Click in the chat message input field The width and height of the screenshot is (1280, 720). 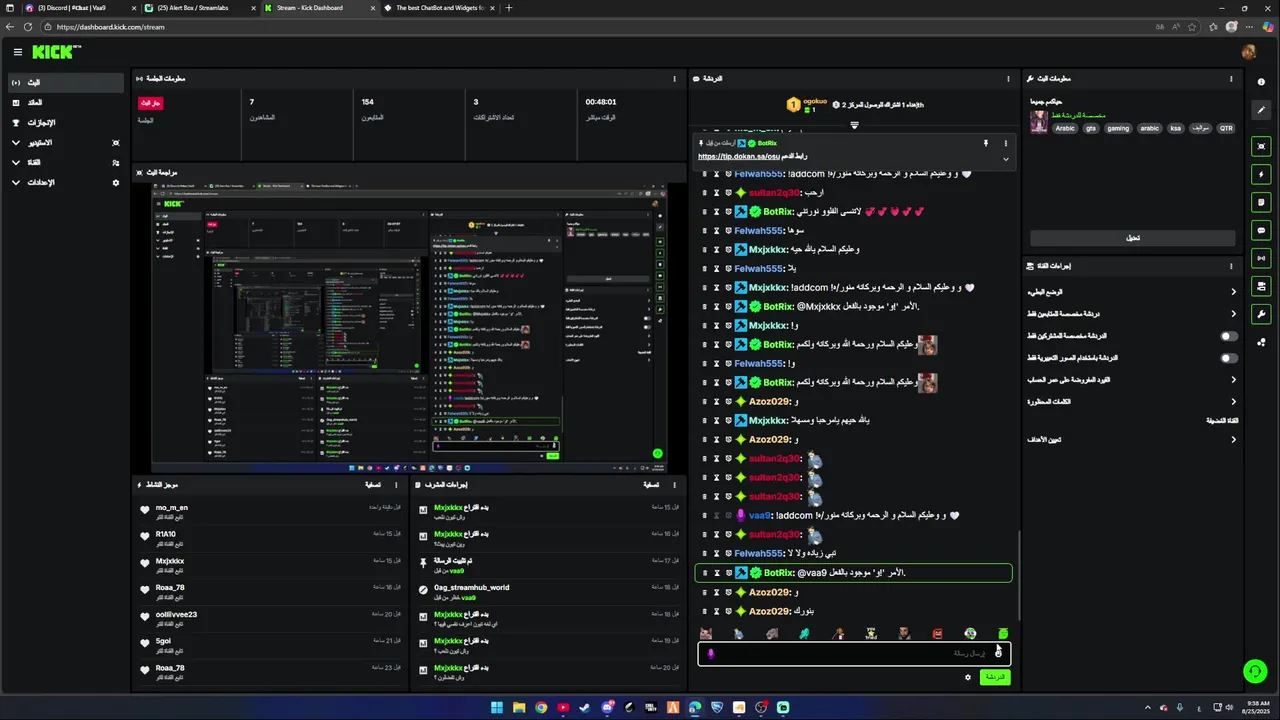pyautogui.click(x=854, y=654)
